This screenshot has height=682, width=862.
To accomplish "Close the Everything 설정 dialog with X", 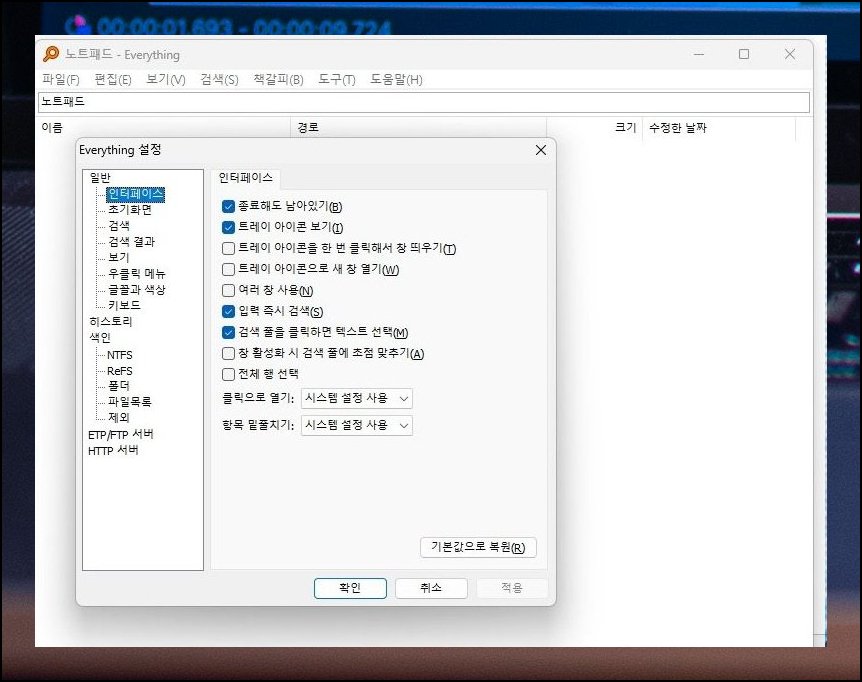I will (540, 150).
